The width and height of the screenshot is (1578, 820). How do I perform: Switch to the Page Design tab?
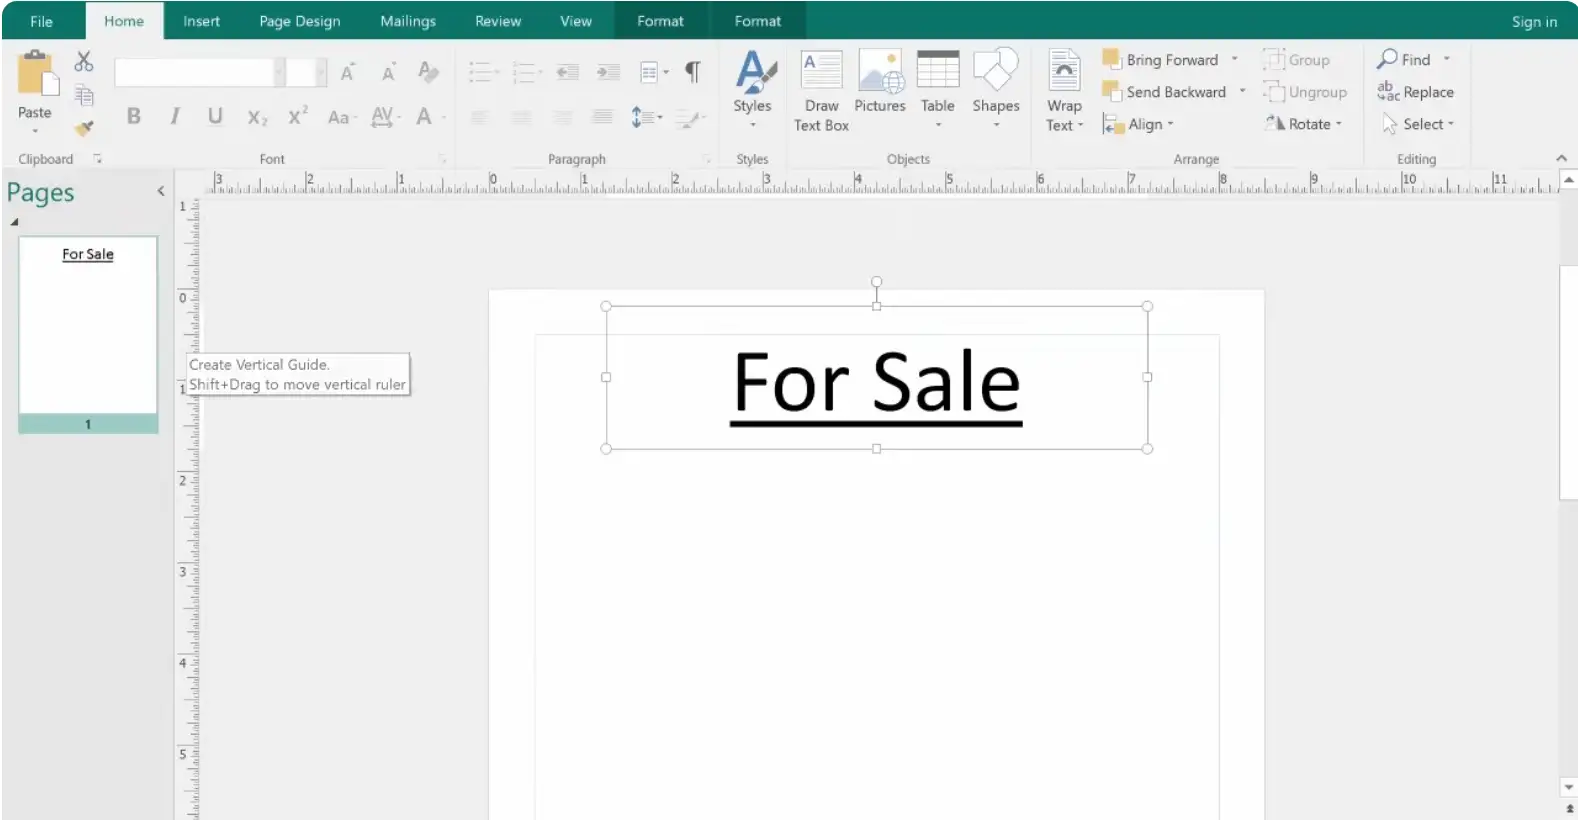pos(299,21)
